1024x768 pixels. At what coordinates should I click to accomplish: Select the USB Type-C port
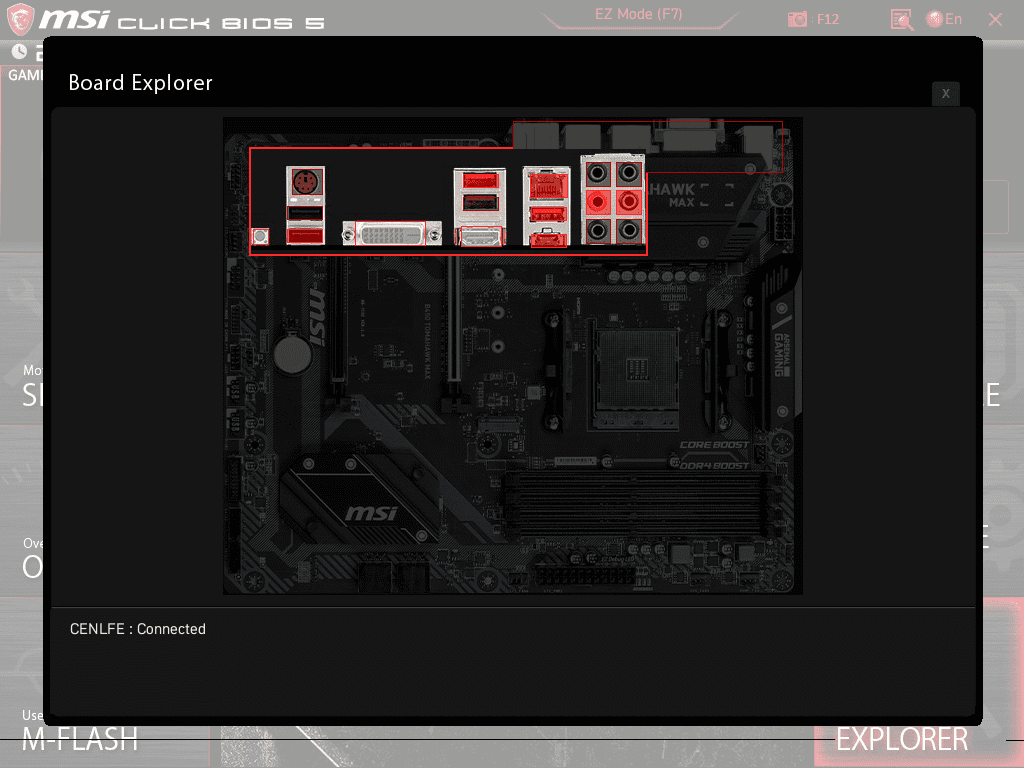click(x=548, y=238)
